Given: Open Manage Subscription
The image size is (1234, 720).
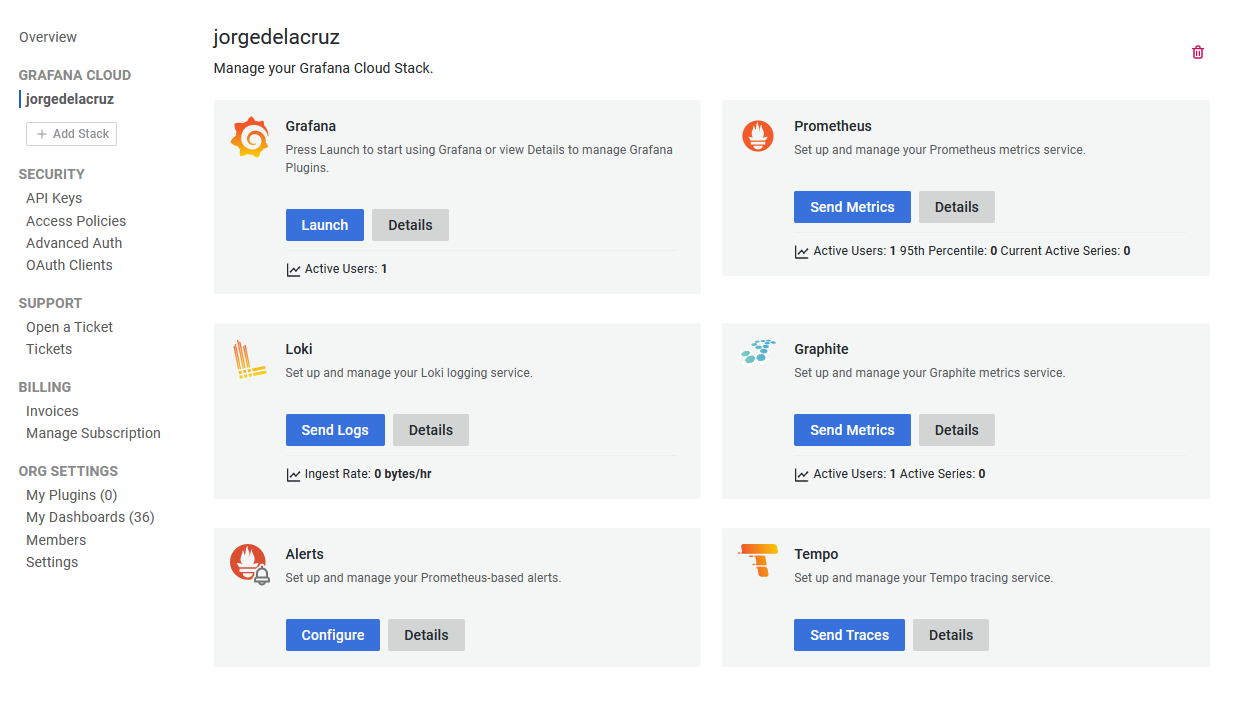Looking at the screenshot, I should 93,433.
